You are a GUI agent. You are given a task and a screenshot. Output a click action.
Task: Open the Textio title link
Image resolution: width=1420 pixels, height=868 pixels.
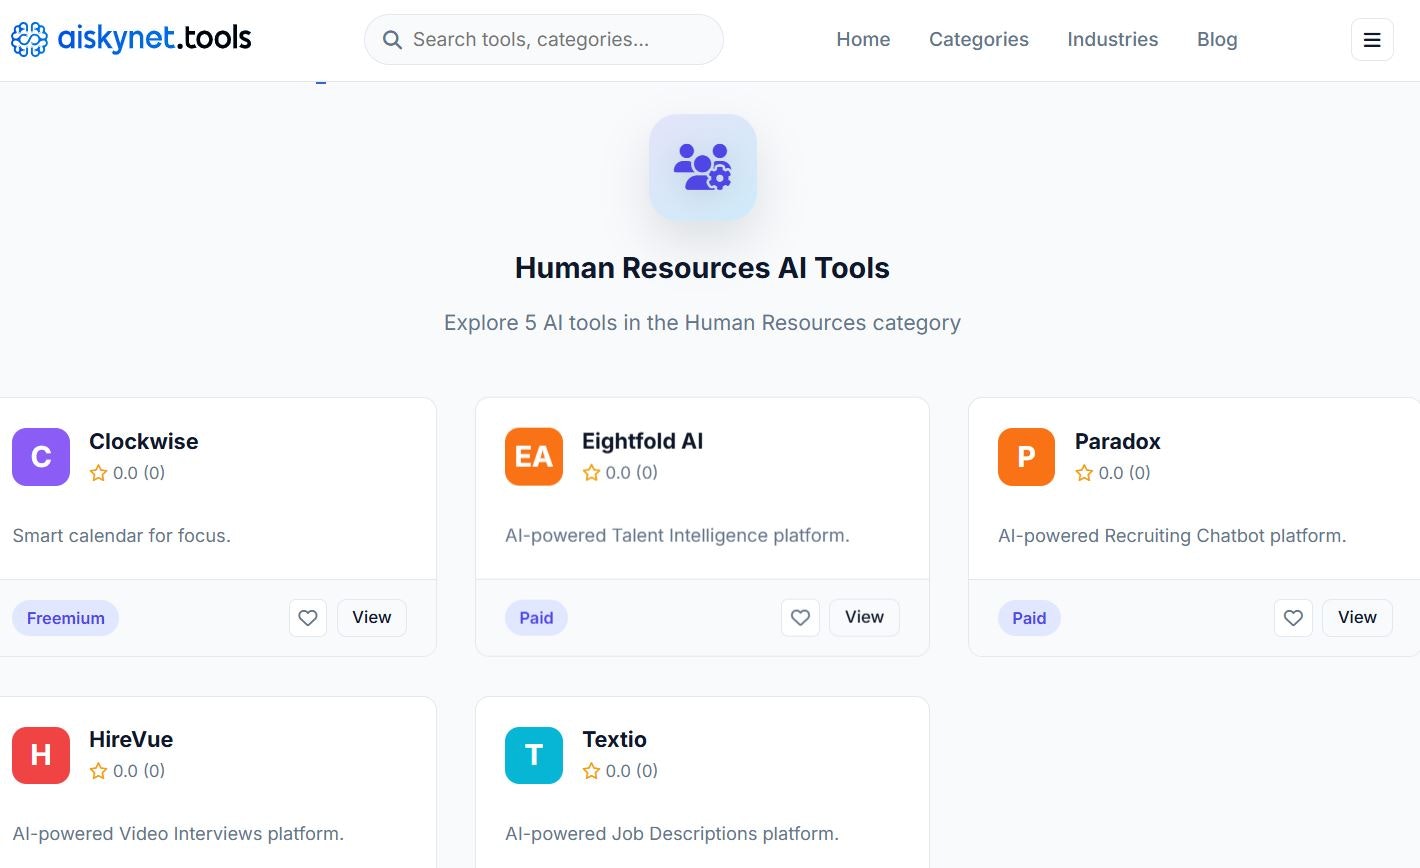coord(615,739)
